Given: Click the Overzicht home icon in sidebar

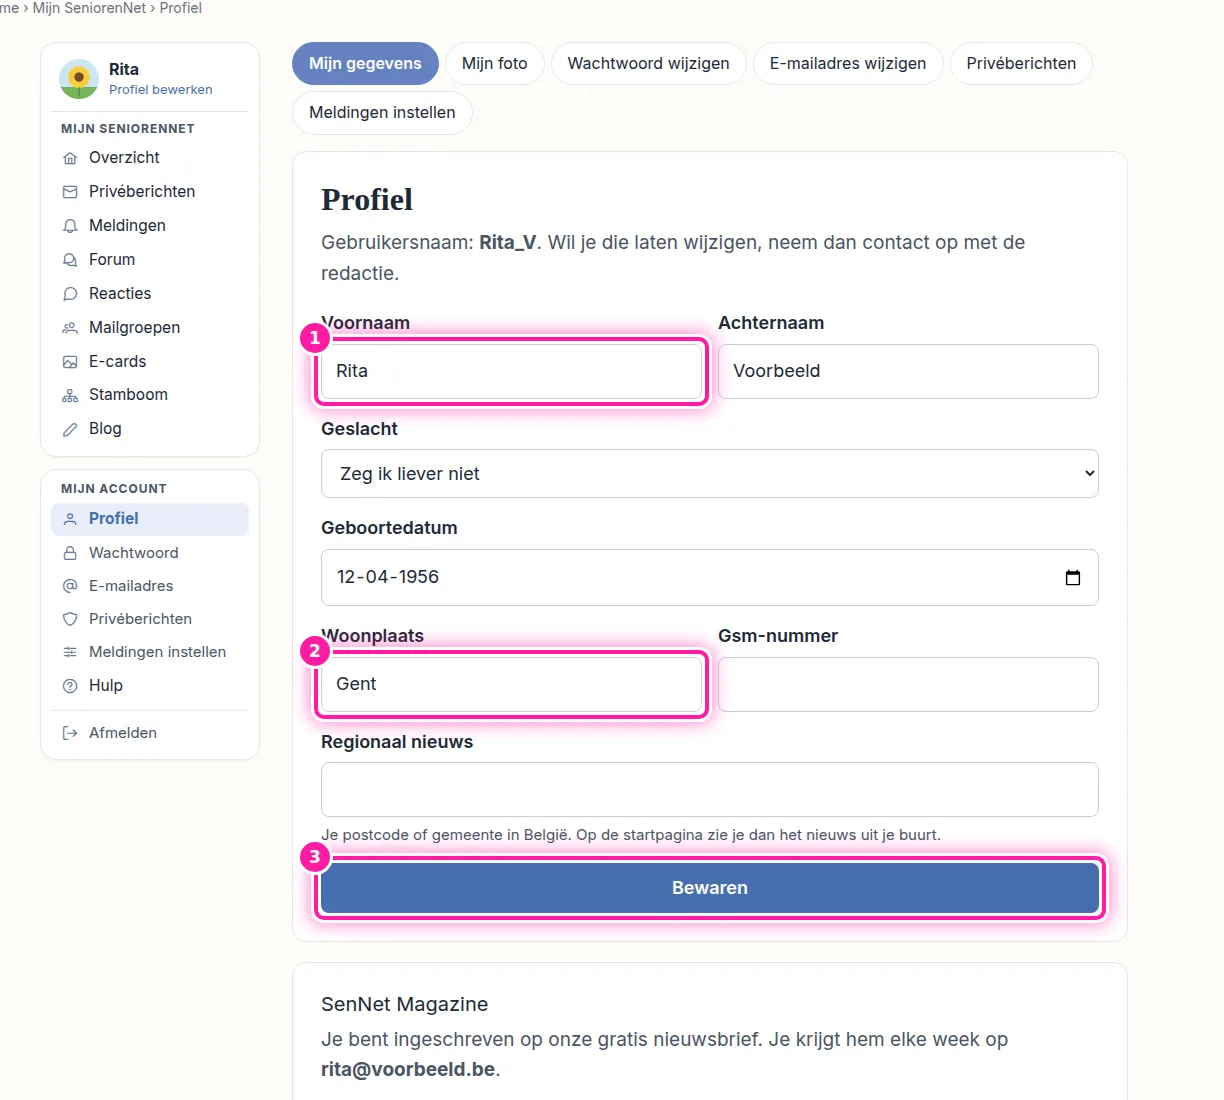Looking at the screenshot, I should (70, 158).
